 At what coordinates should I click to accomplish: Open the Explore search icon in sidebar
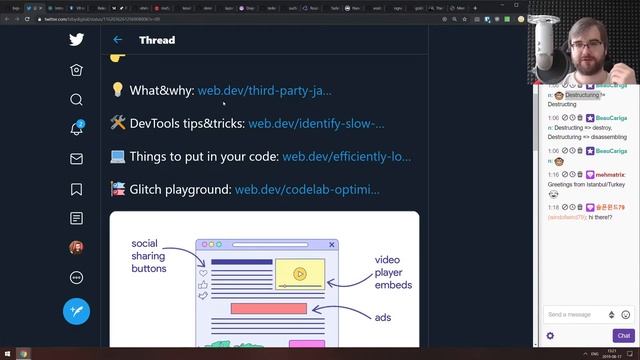[76, 100]
